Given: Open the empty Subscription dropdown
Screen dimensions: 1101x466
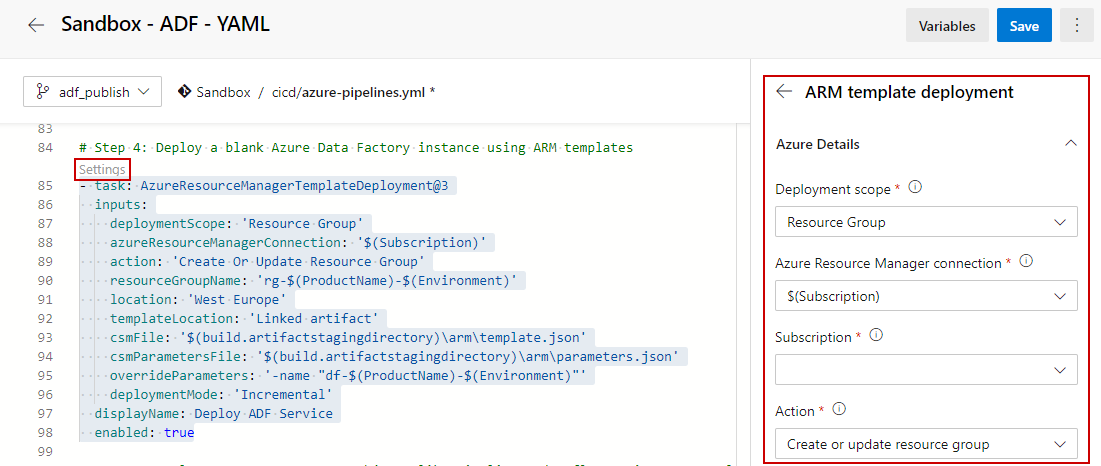Looking at the screenshot, I should [926, 370].
